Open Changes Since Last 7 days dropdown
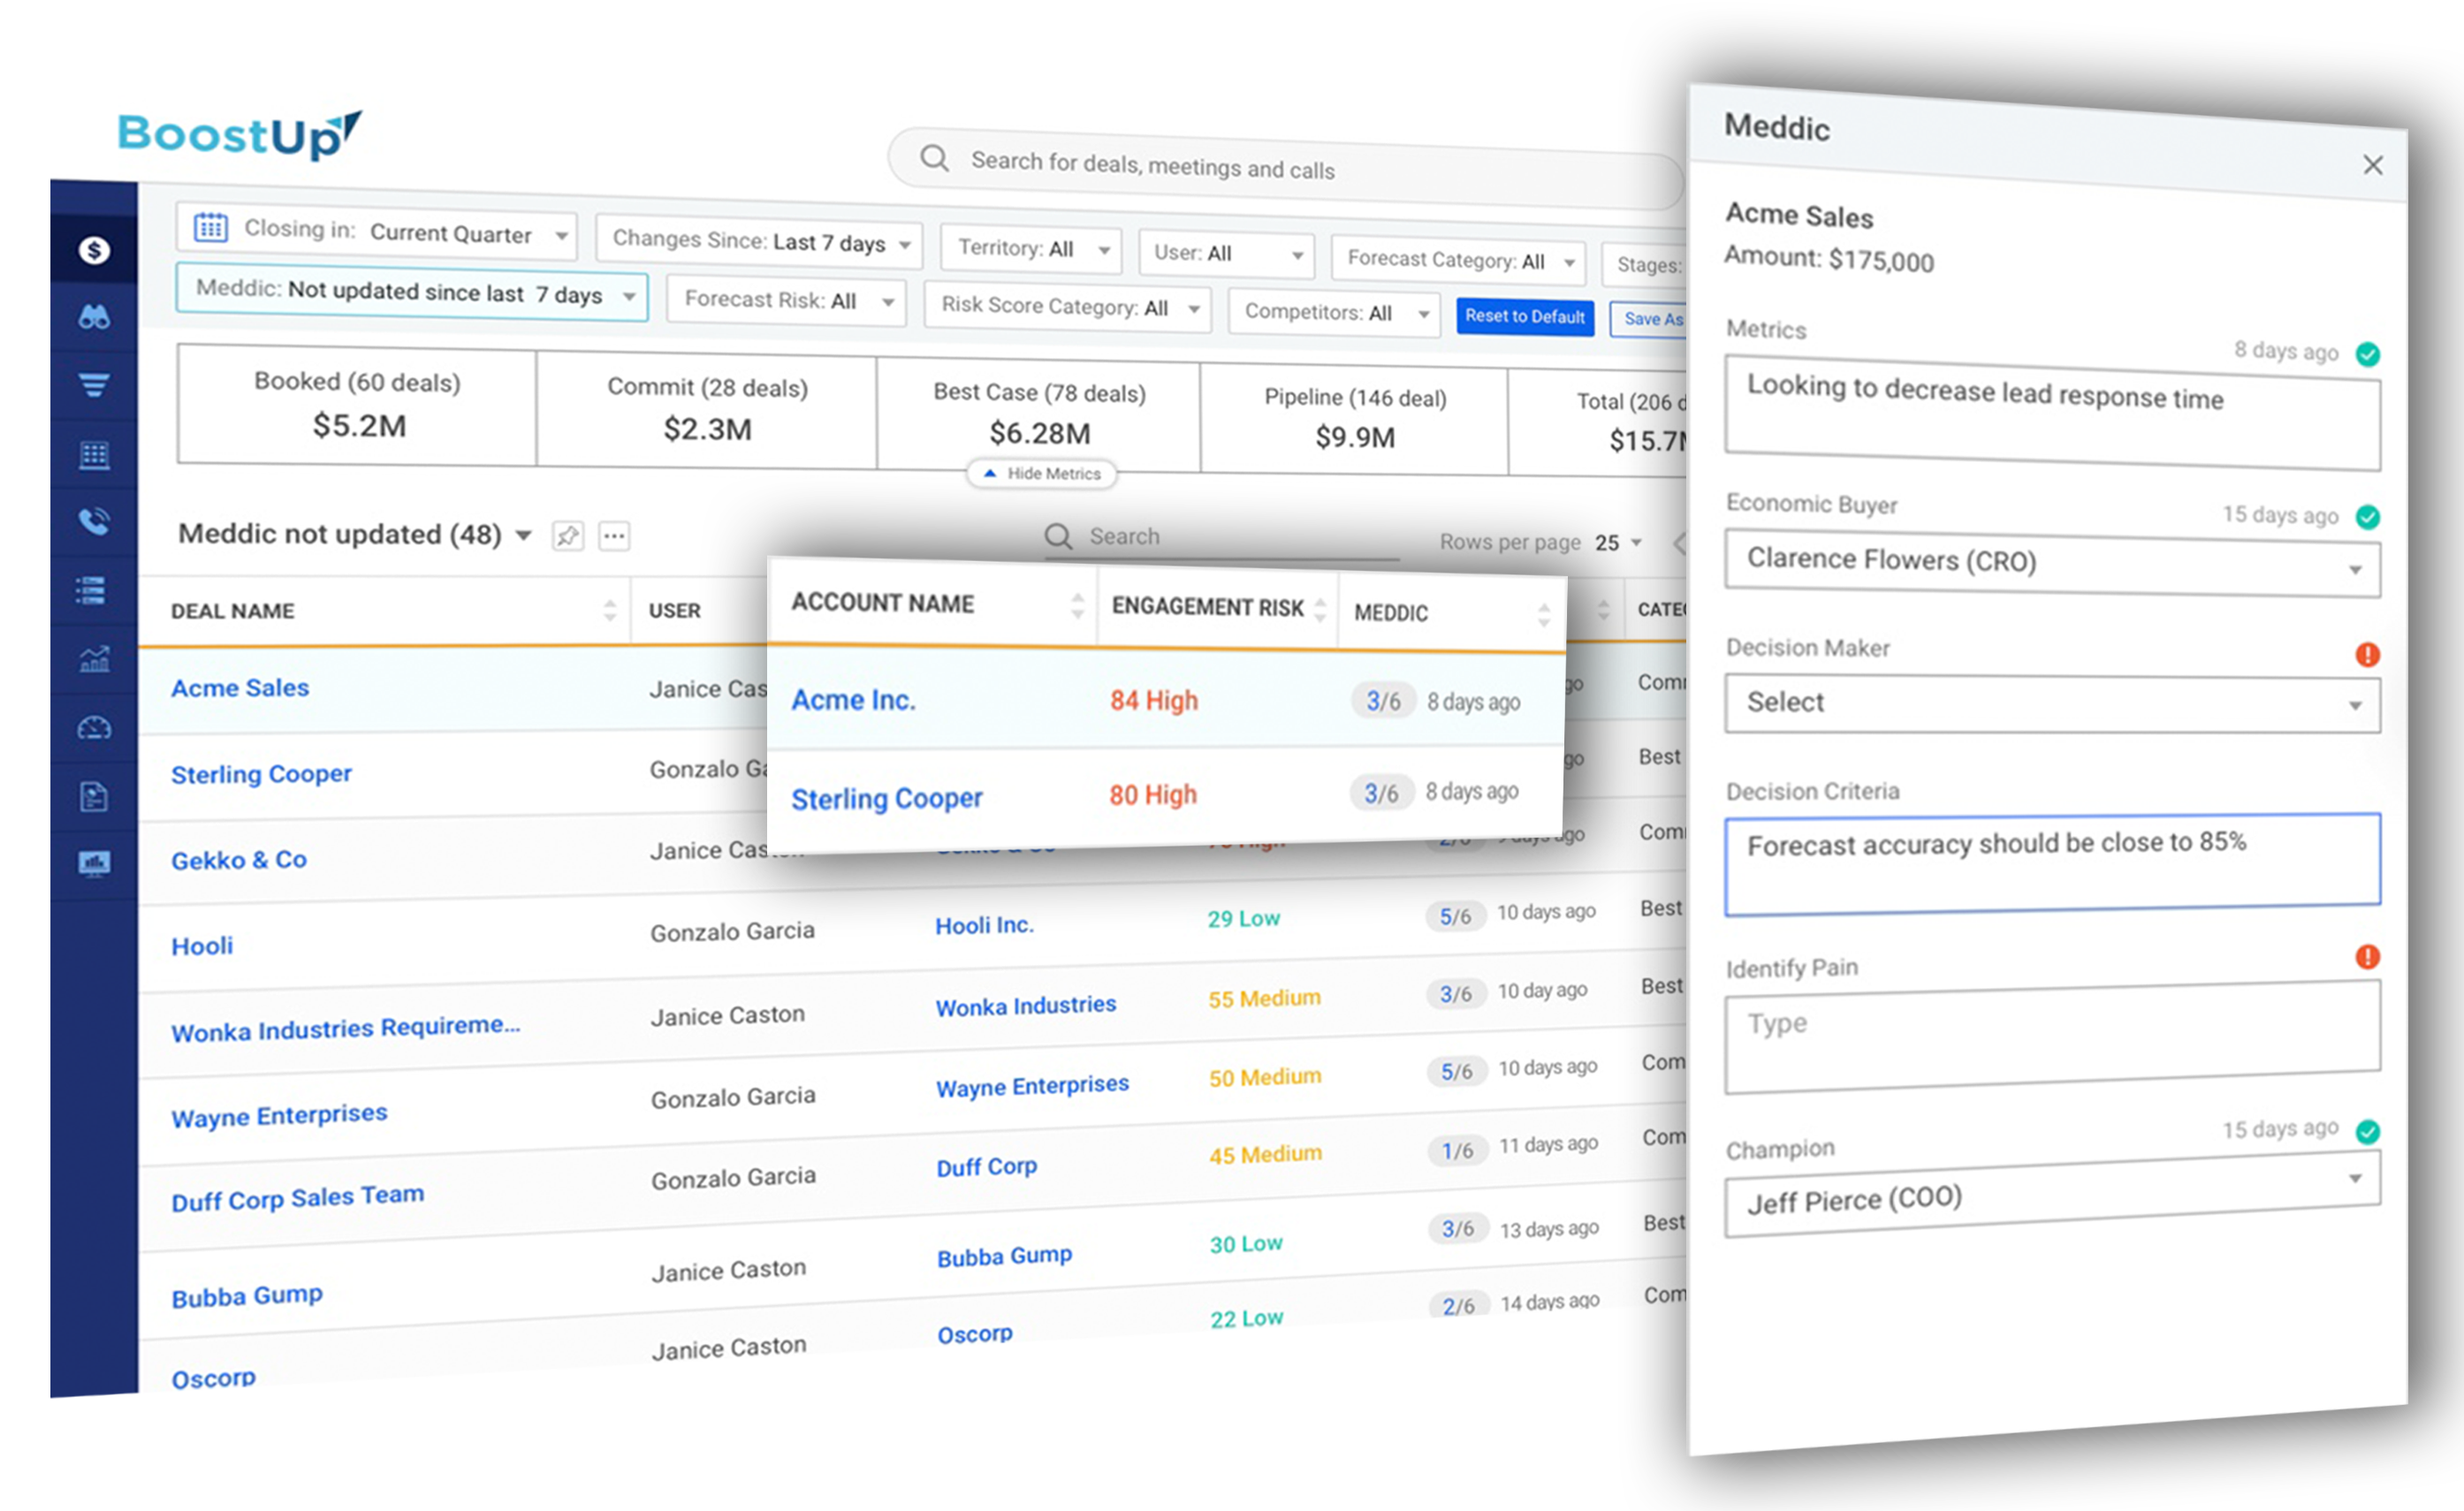Image resolution: width=2464 pixels, height=1511 pixels. click(760, 241)
